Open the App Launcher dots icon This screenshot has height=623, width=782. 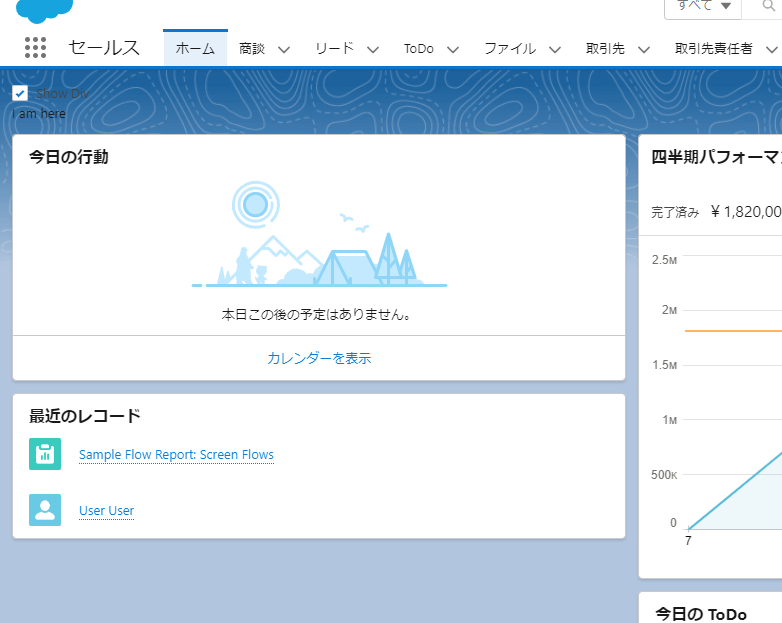[x=35, y=48]
